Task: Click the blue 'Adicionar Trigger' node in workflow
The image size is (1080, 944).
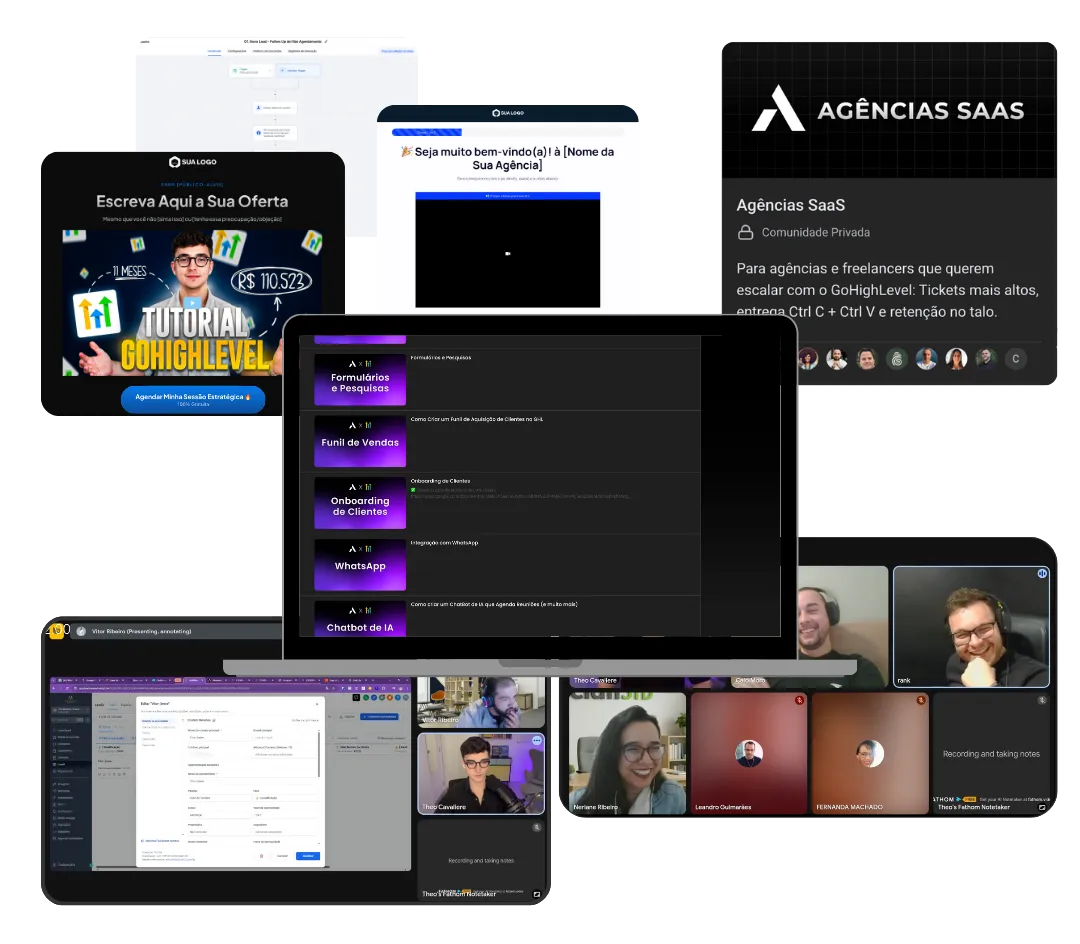Action: 298,70
